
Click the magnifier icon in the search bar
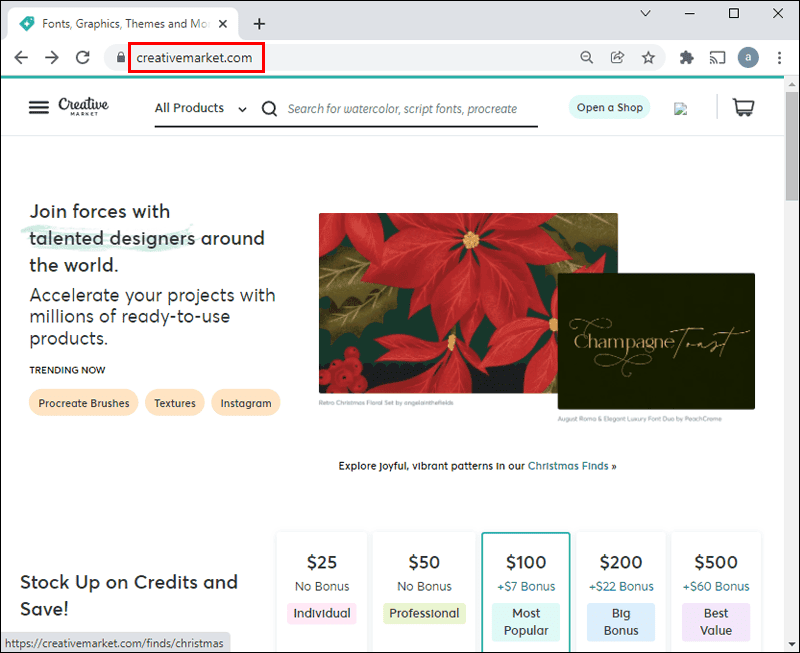point(268,108)
